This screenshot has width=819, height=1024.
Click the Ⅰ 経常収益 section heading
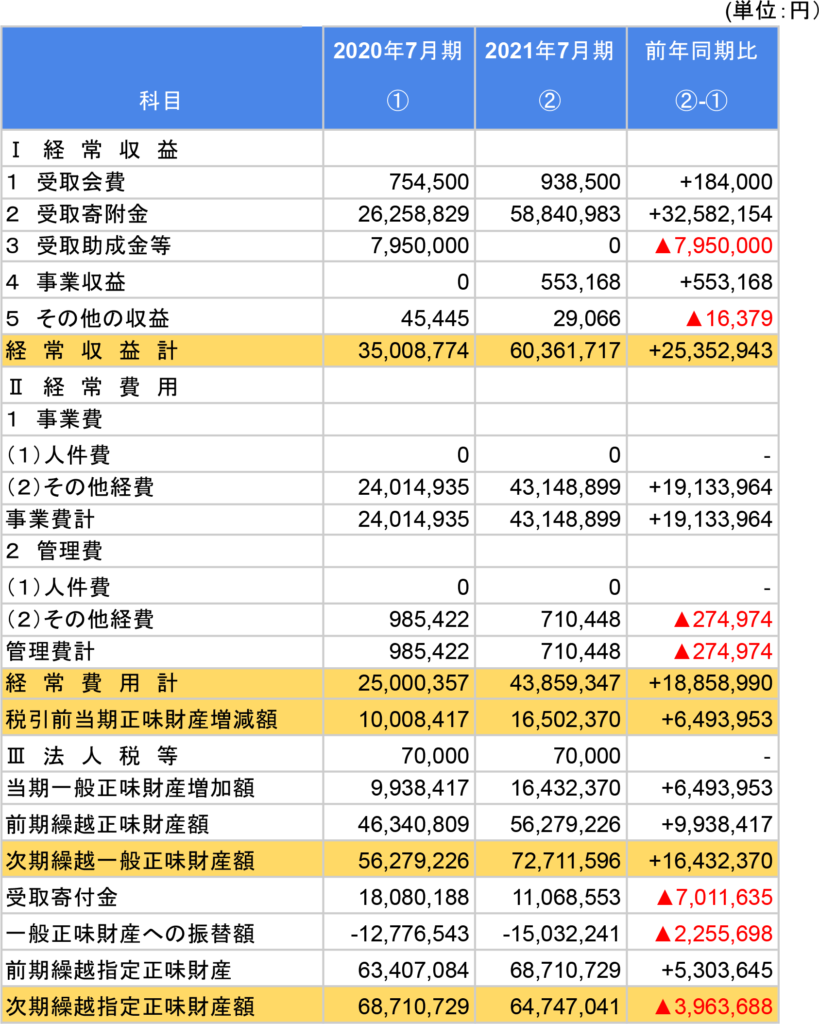92,150
